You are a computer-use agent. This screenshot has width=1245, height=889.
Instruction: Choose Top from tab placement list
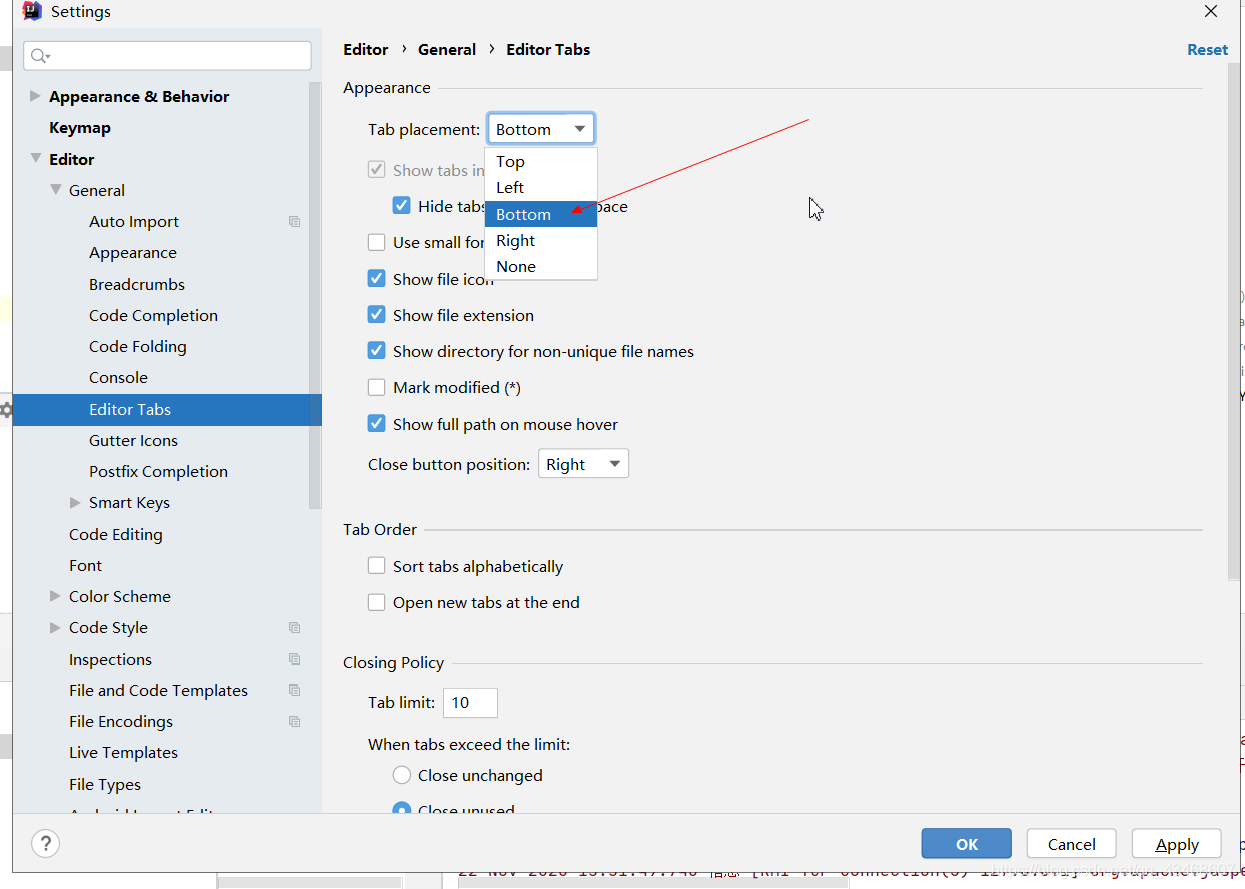tap(541, 162)
